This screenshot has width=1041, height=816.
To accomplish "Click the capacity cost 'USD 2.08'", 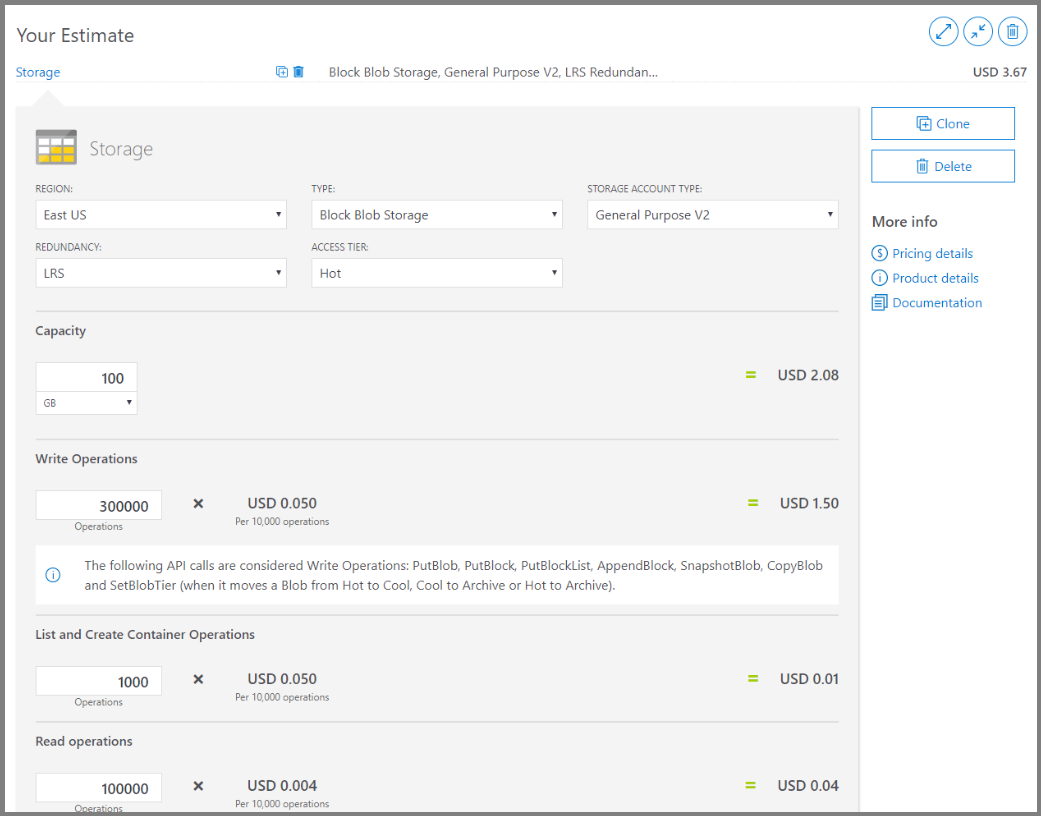I will pos(808,375).
